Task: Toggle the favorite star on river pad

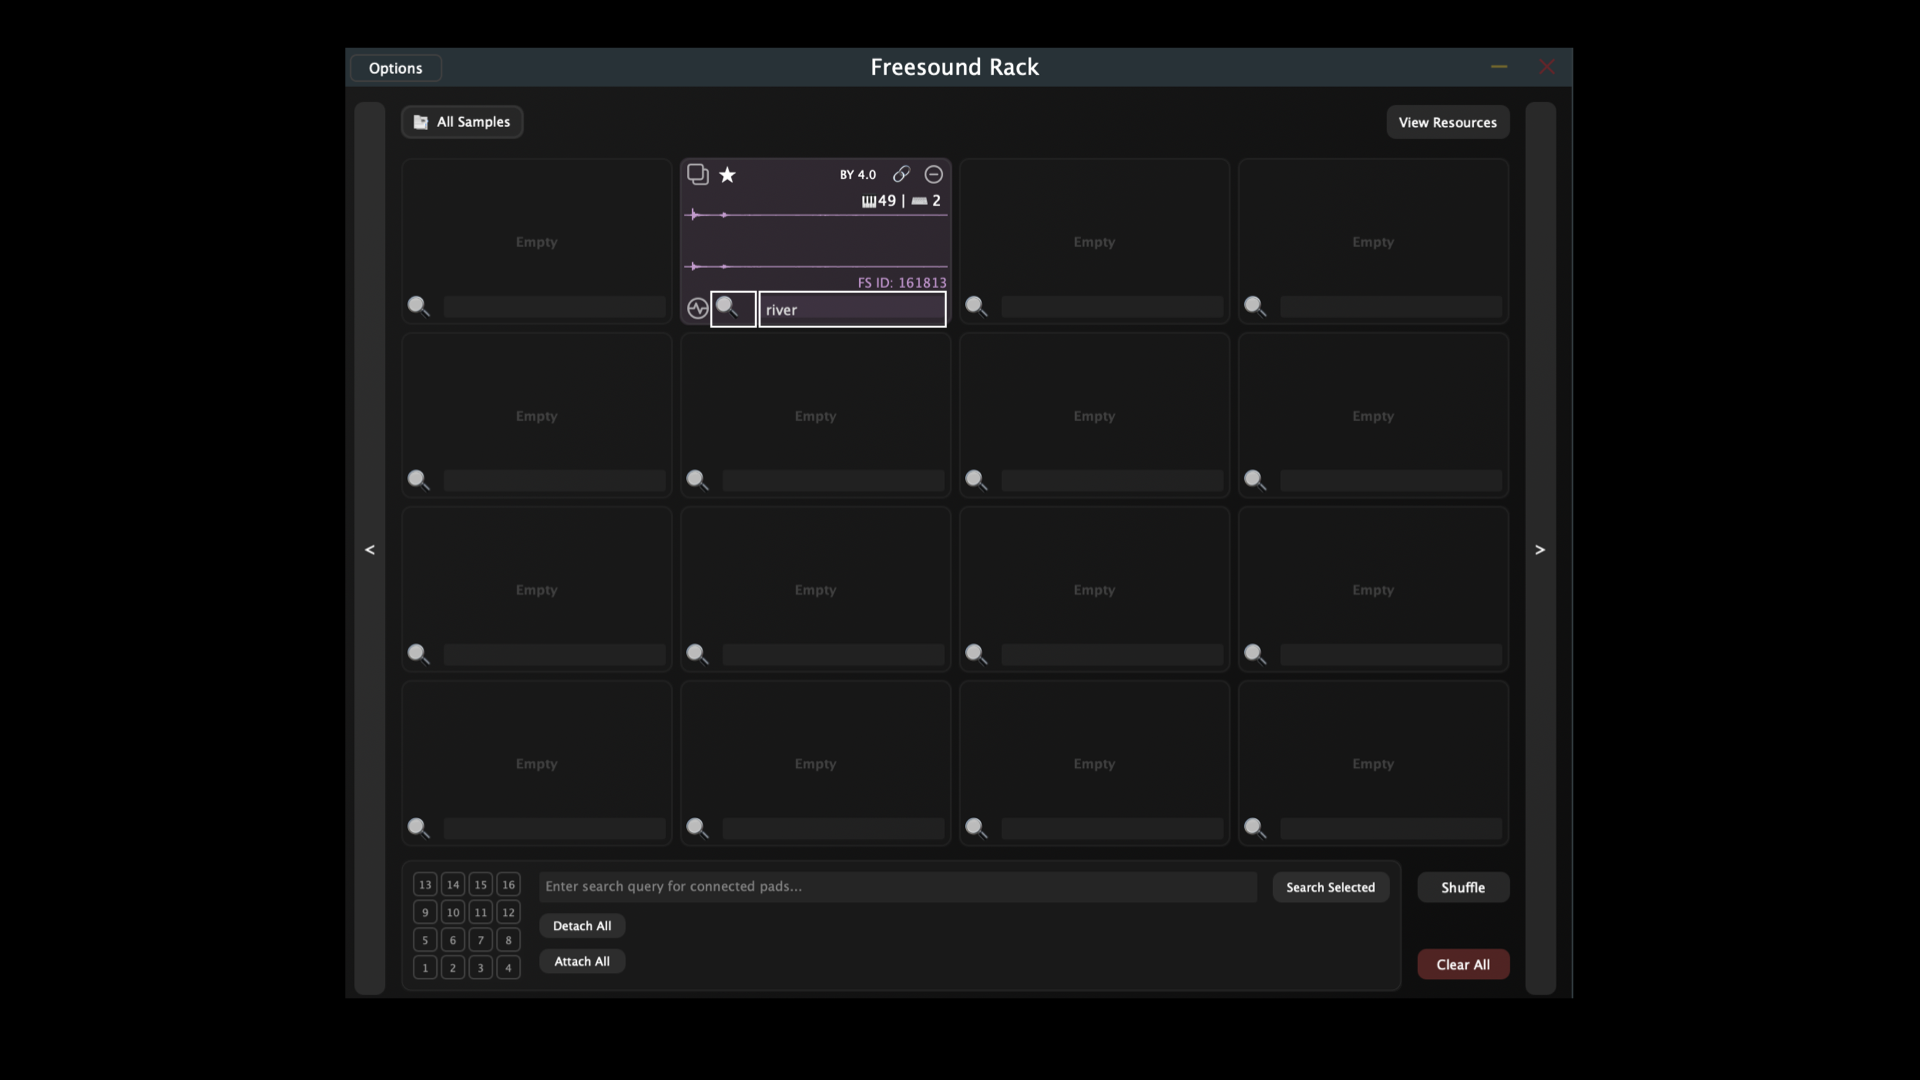Action: 727,175
